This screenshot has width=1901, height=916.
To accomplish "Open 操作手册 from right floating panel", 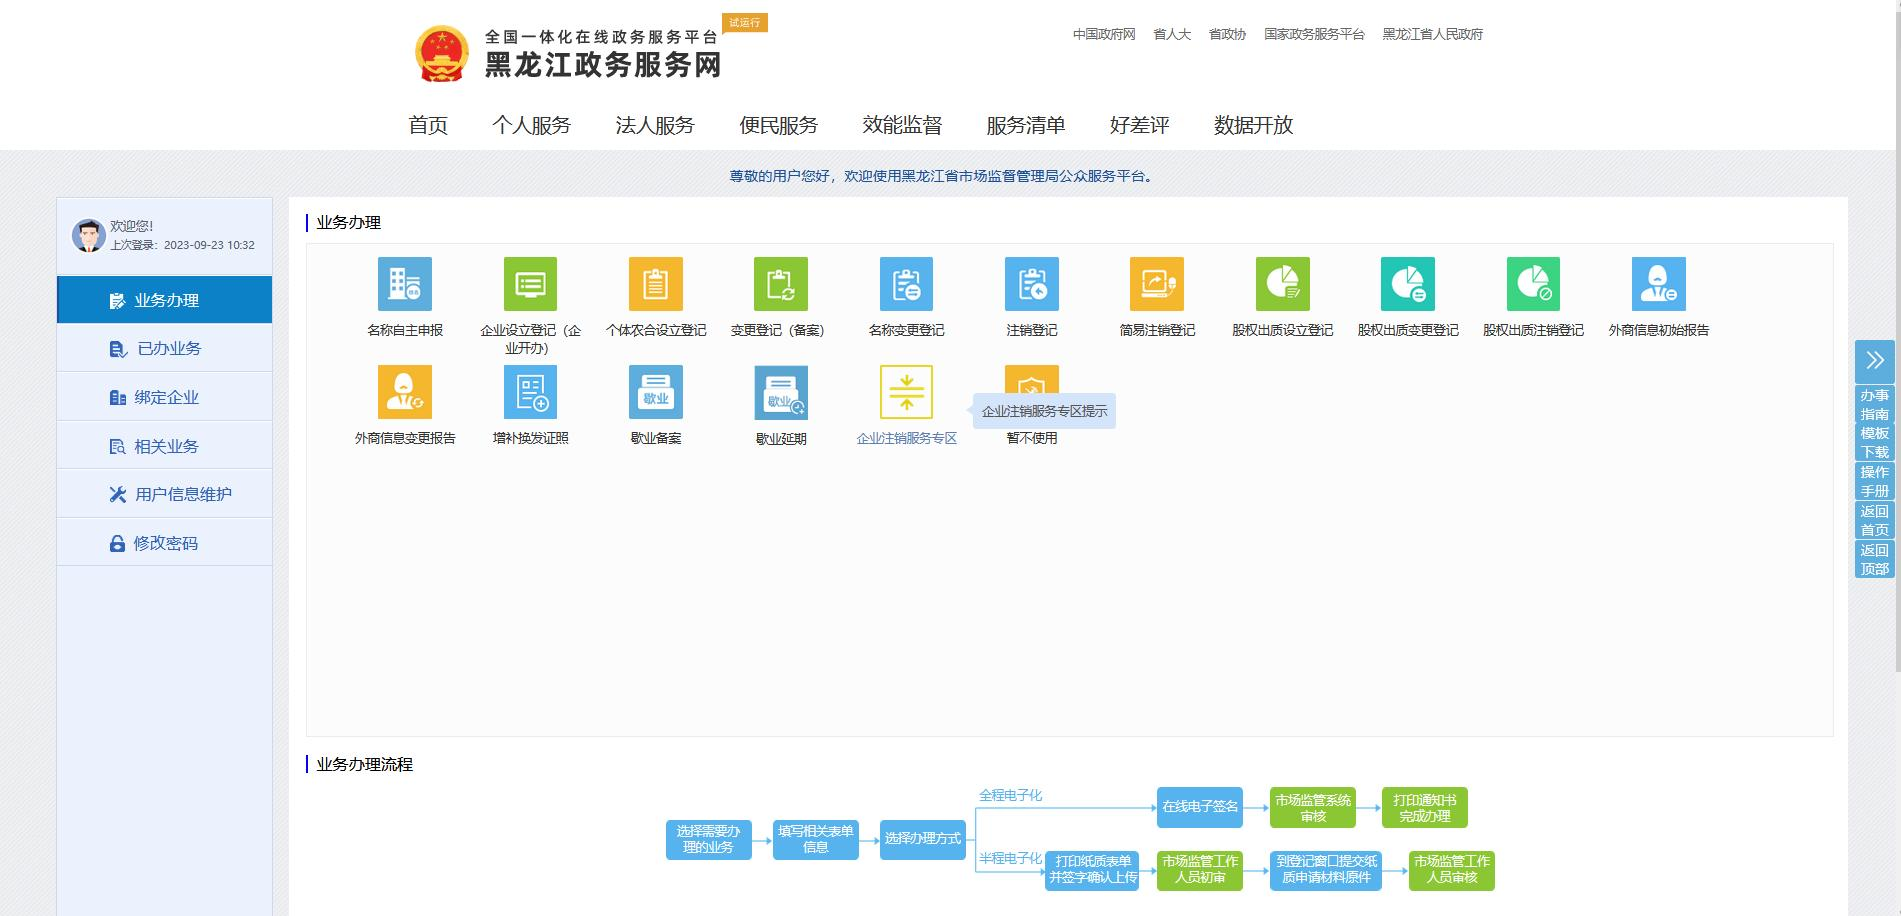I will click(x=1874, y=481).
